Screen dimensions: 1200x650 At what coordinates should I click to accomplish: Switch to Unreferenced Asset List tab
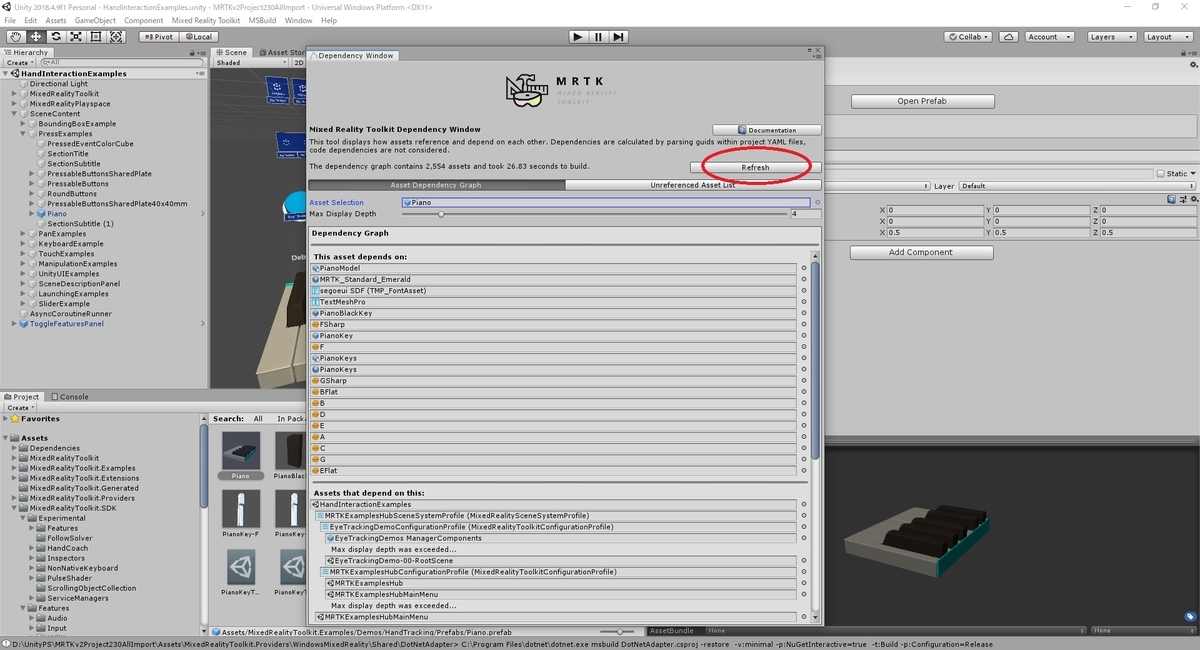[x=693, y=185]
